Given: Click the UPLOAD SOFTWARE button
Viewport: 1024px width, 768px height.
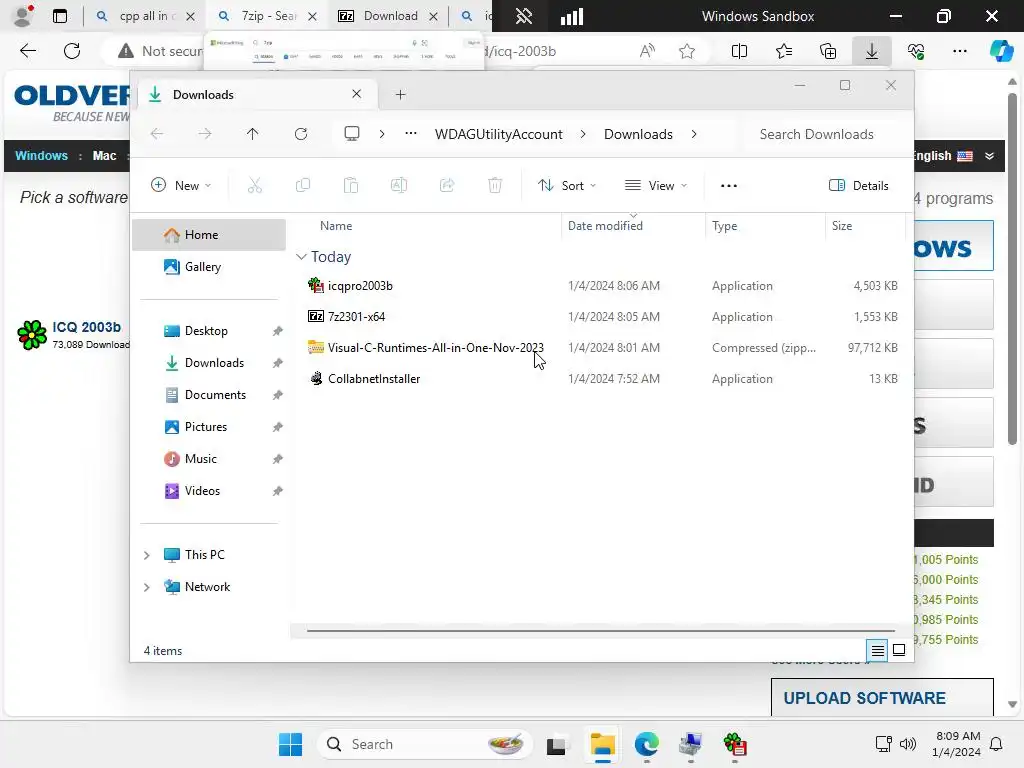Looking at the screenshot, I should [x=882, y=697].
